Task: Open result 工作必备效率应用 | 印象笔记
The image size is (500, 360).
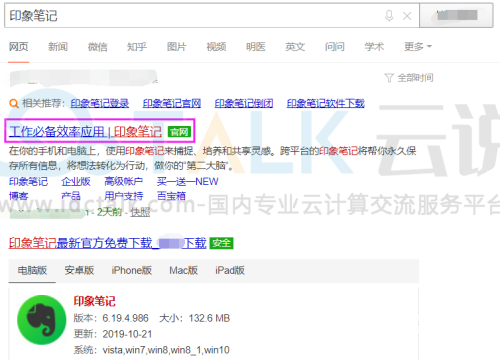Action: click(86, 132)
